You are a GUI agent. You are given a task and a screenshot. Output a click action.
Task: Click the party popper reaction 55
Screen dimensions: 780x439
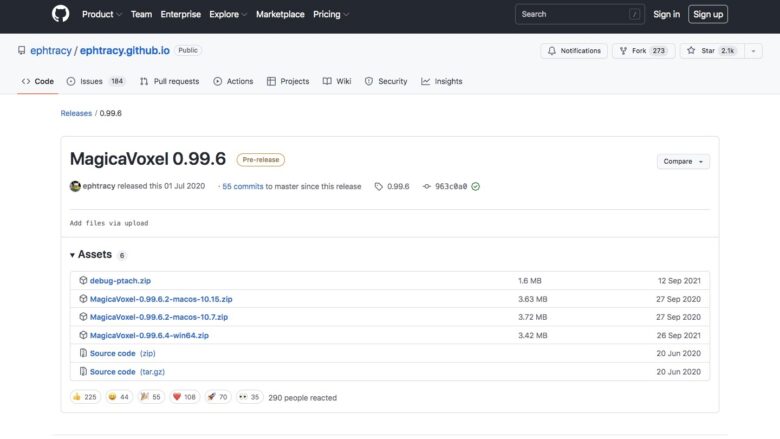coord(151,397)
